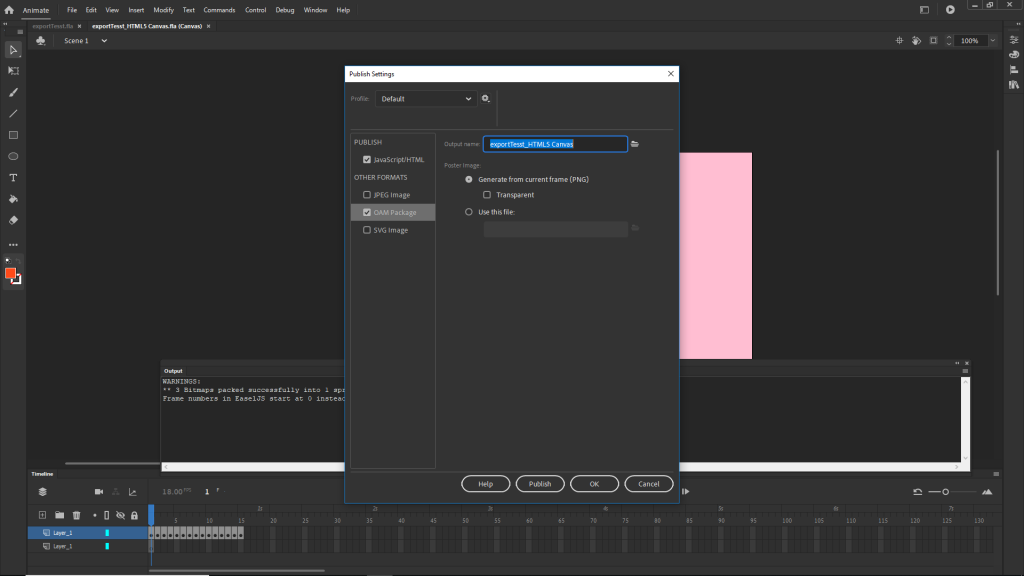1024x576 pixels.
Task: Open the Modify menu
Action: [x=163, y=10]
